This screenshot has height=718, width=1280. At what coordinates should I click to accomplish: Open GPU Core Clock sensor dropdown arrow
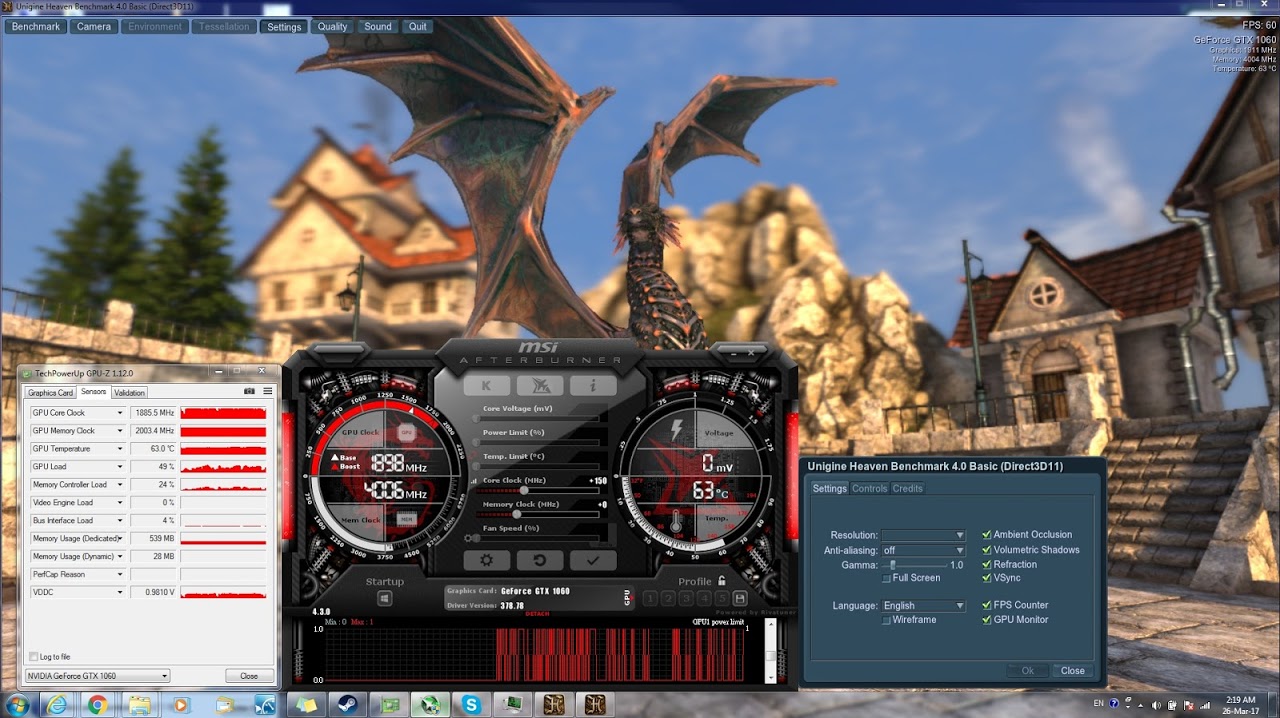(120, 413)
